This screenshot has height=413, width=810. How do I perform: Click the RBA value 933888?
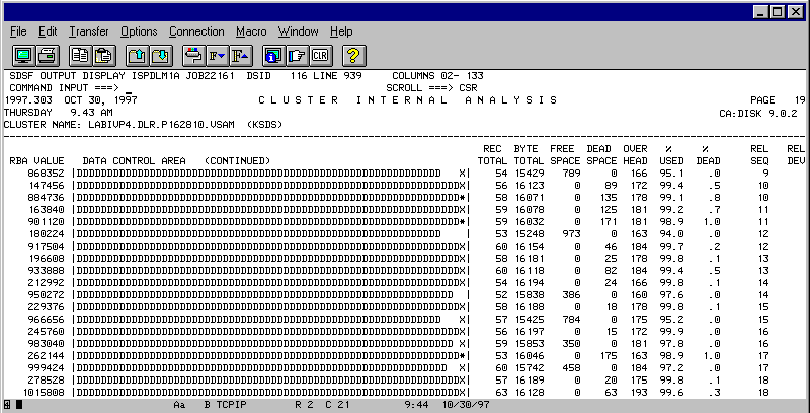click(45, 271)
